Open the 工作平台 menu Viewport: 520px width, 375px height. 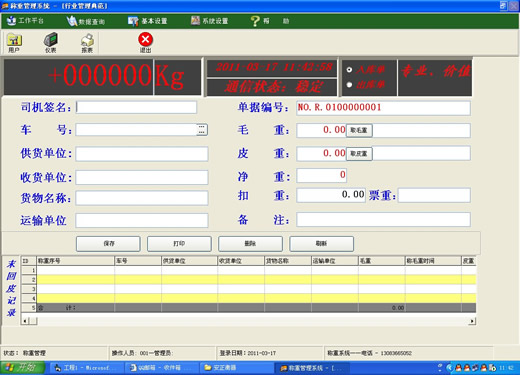(x=25, y=21)
